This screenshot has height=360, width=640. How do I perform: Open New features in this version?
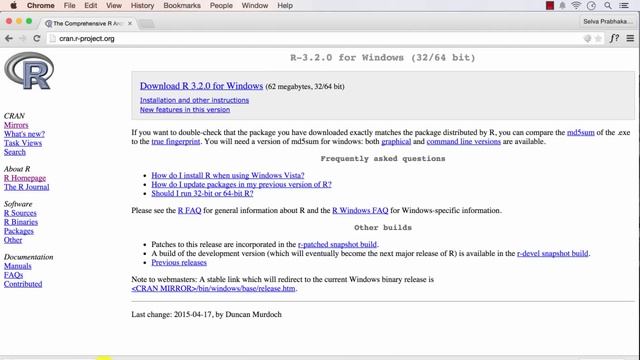tap(185, 109)
